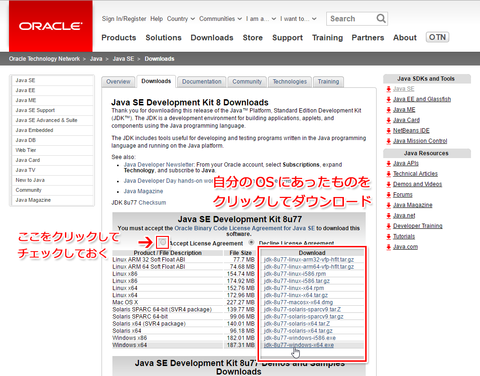The image size is (480, 376).
Task: Switch to the Technologies tab
Action: click(290, 82)
